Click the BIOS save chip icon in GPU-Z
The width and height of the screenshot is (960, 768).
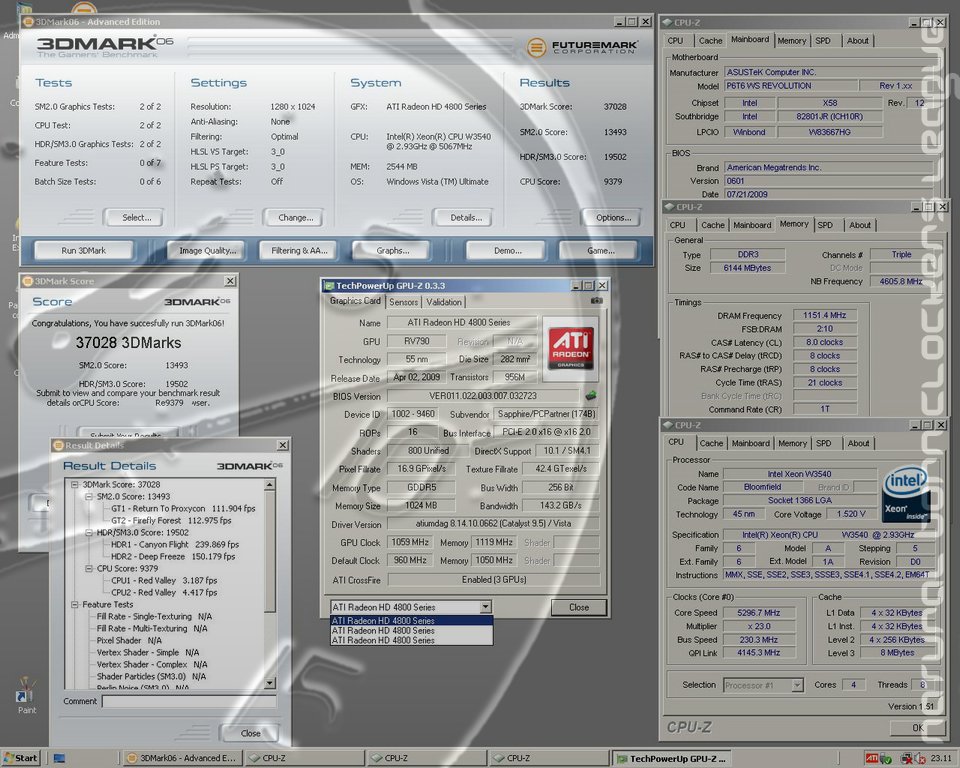pos(591,396)
